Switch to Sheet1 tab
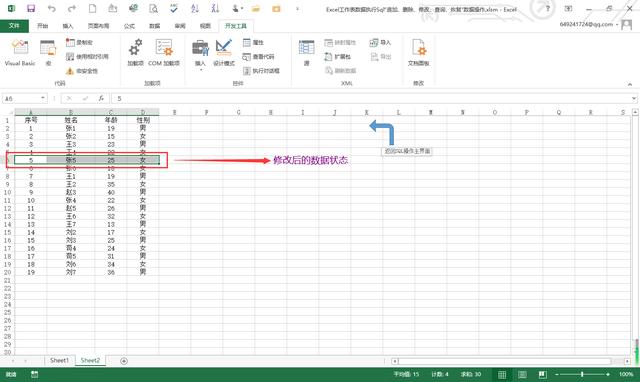 click(x=60, y=360)
